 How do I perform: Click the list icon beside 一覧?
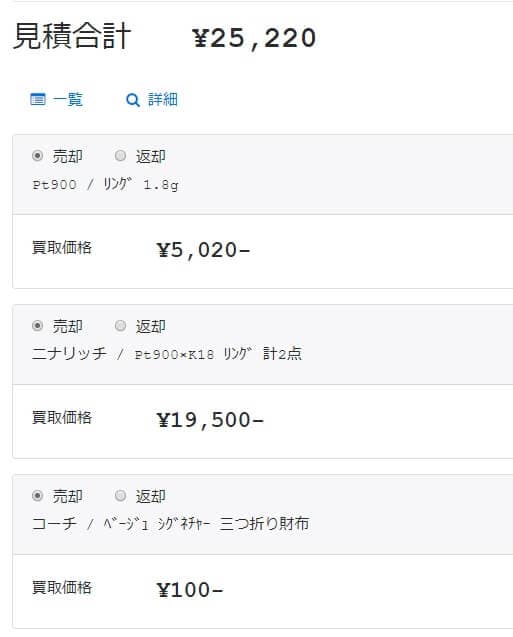point(38,99)
